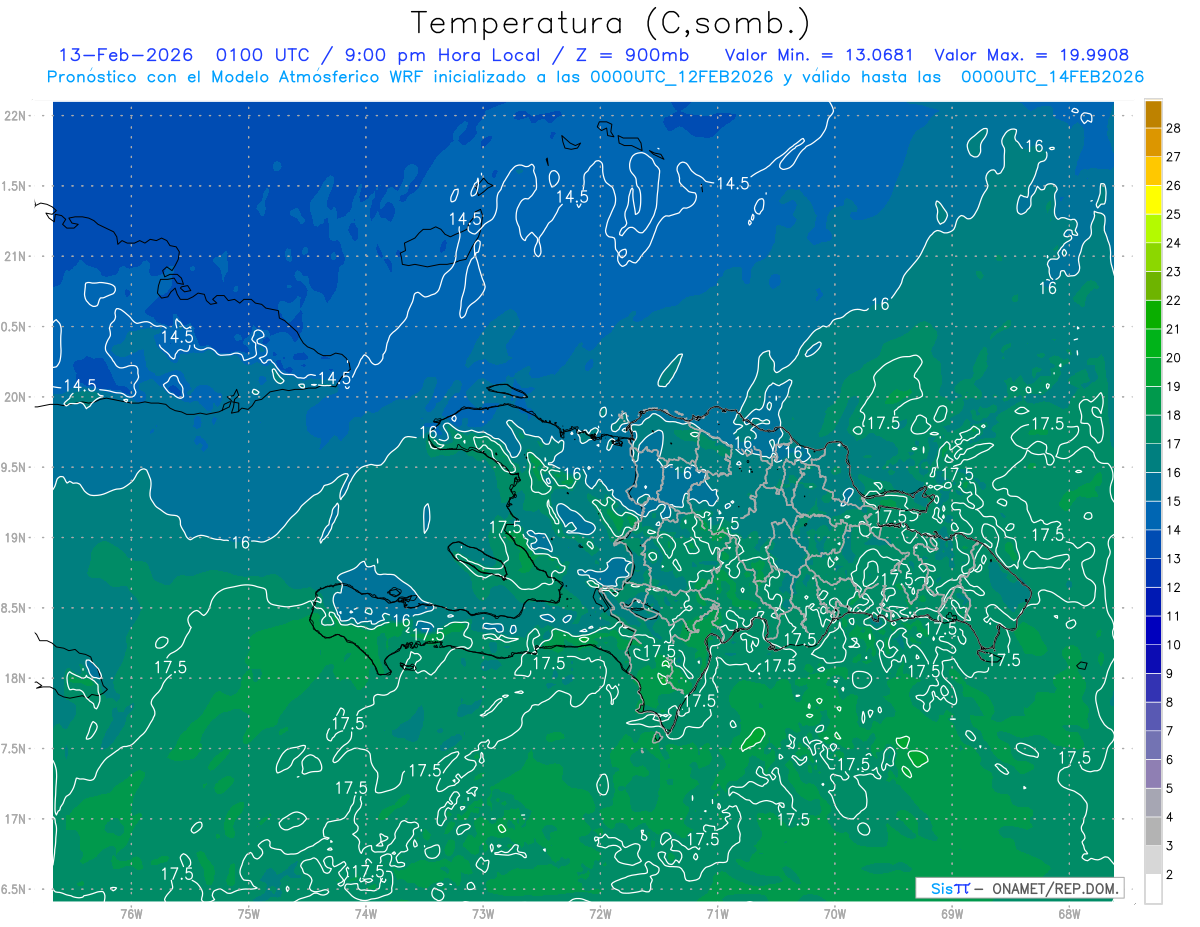Select the date text '13-Feb-2026'
Viewport: 1200px width, 927px height.
click(124, 56)
